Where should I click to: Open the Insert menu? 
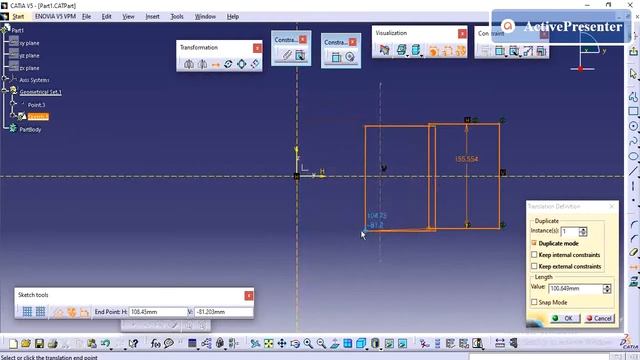point(152,17)
